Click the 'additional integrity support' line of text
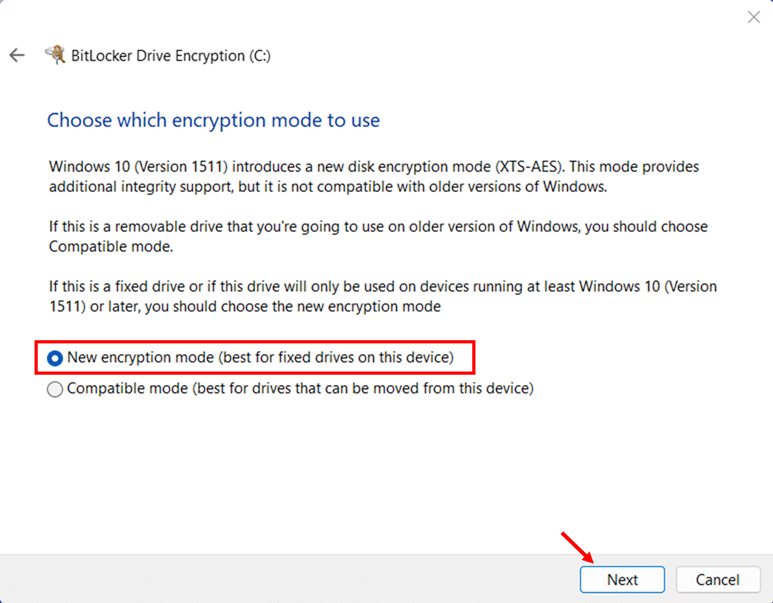Viewport: 773px width, 603px height. point(148,185)
